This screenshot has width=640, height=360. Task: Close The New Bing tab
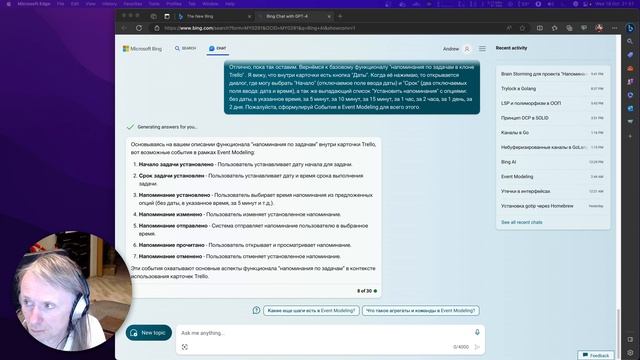click(x=249, y=16)
